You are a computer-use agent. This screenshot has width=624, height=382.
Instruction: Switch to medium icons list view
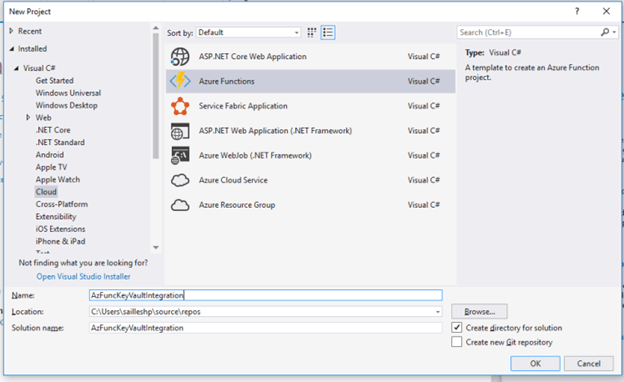328,33
